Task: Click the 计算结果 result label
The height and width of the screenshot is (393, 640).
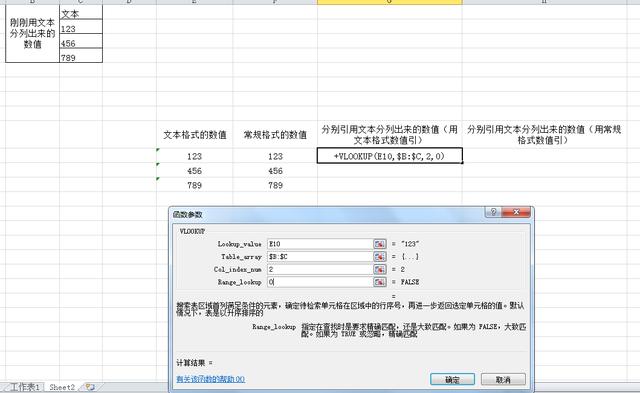Action: point(194,363)
